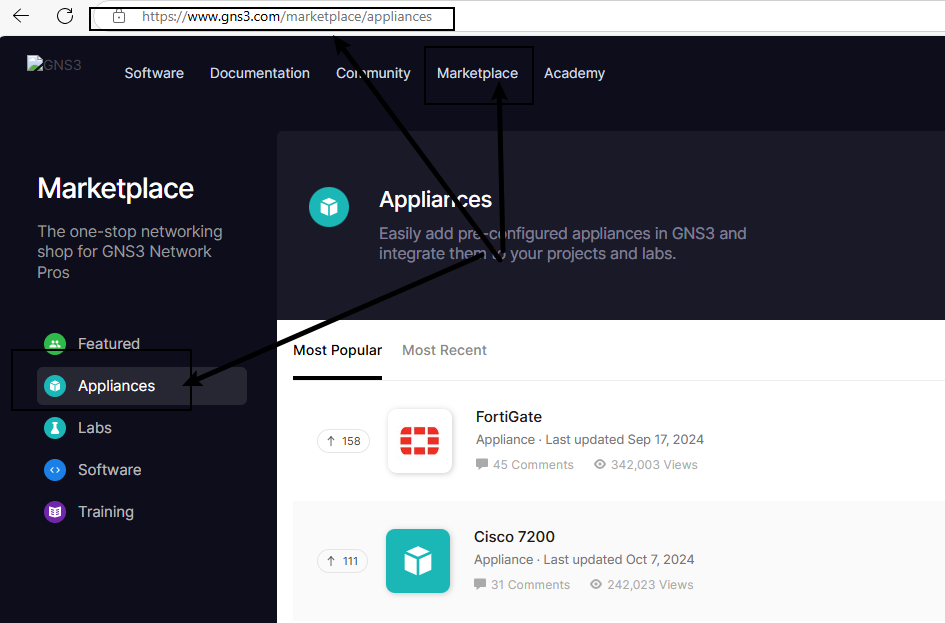Click Cisco 7200 31 Comments text
The width and height of the screenshot is (945, 623).
pyautogui.click(x=530, y=584)
